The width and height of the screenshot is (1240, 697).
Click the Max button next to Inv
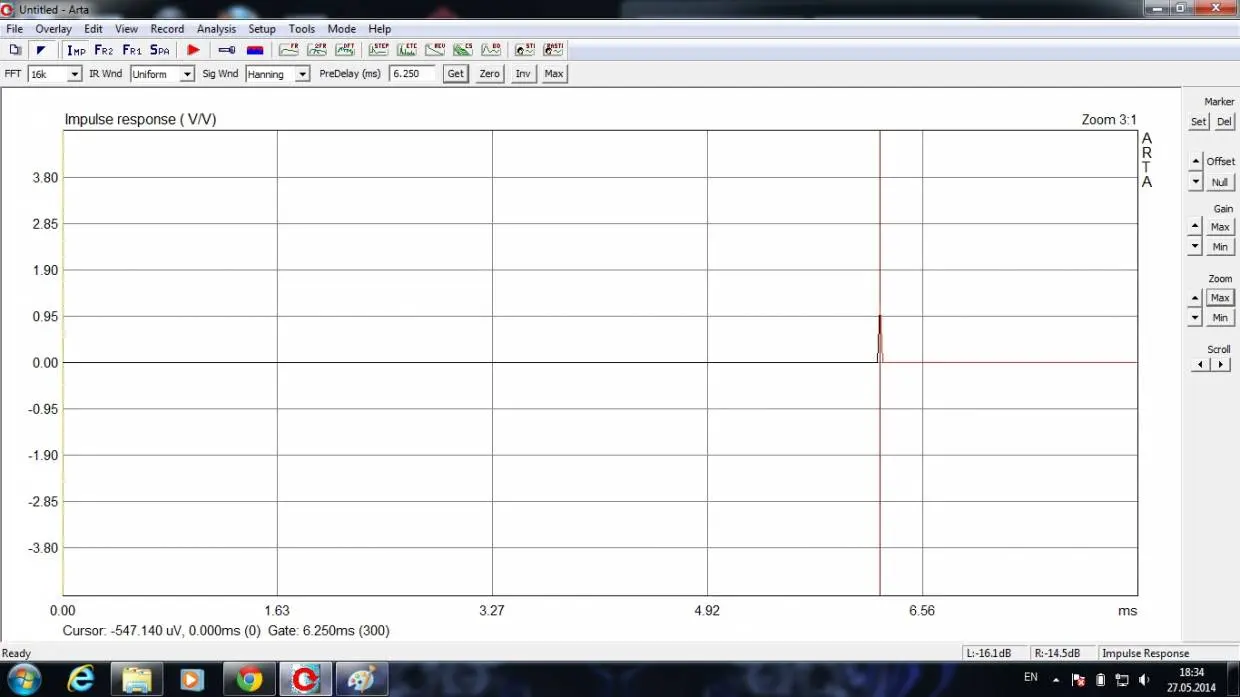pos(554,74)
